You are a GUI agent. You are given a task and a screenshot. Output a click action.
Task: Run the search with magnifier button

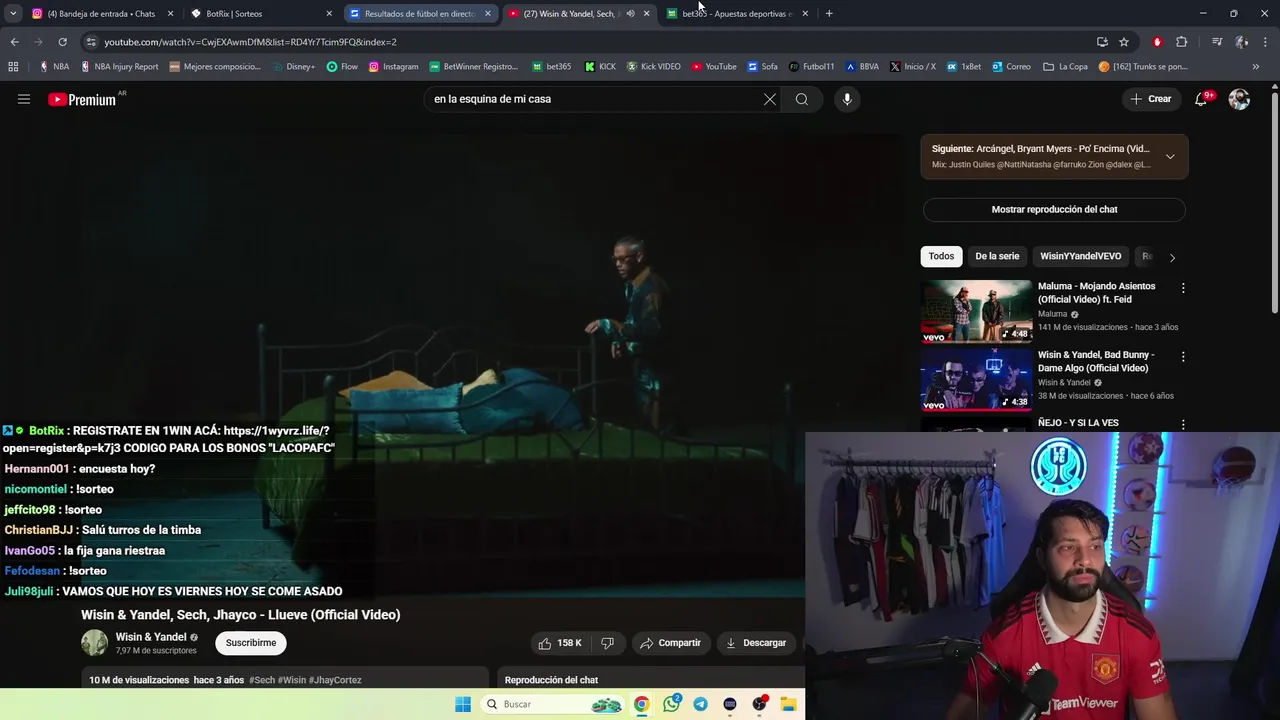click(802, 99)
